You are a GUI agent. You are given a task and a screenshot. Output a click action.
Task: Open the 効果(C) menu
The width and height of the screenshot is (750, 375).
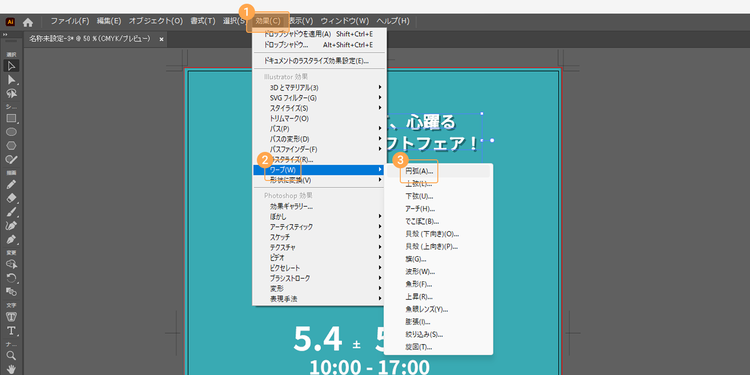coord(268,21)
